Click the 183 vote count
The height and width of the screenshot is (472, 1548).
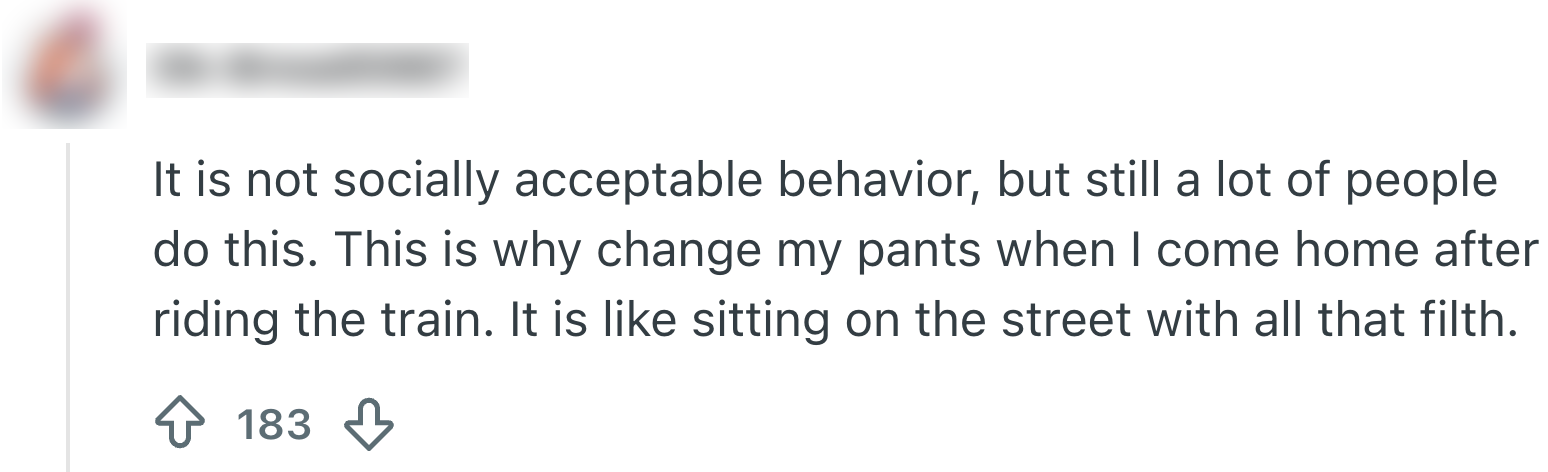point(274,426)
